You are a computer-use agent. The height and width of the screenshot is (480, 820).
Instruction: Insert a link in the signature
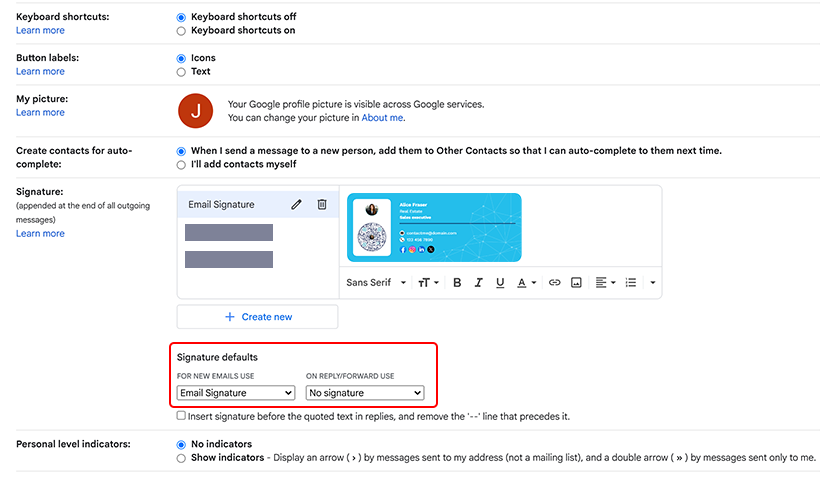(554, 283)
